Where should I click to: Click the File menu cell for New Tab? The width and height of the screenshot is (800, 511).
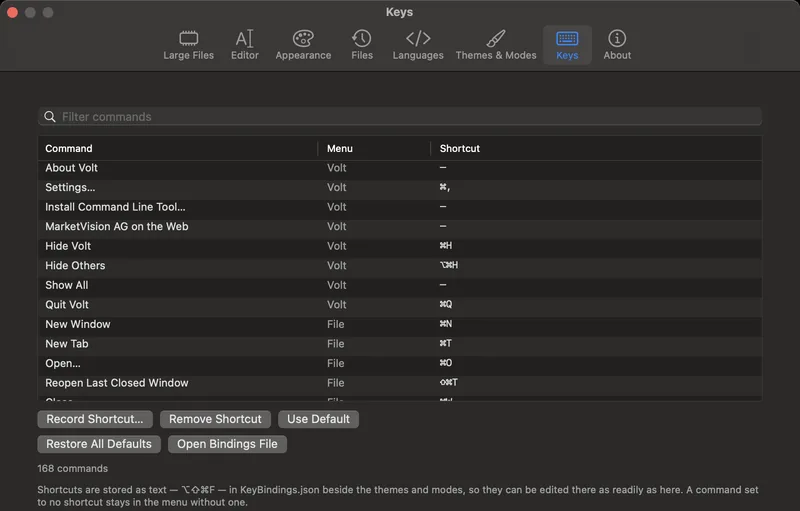click(x=336, y=344)
